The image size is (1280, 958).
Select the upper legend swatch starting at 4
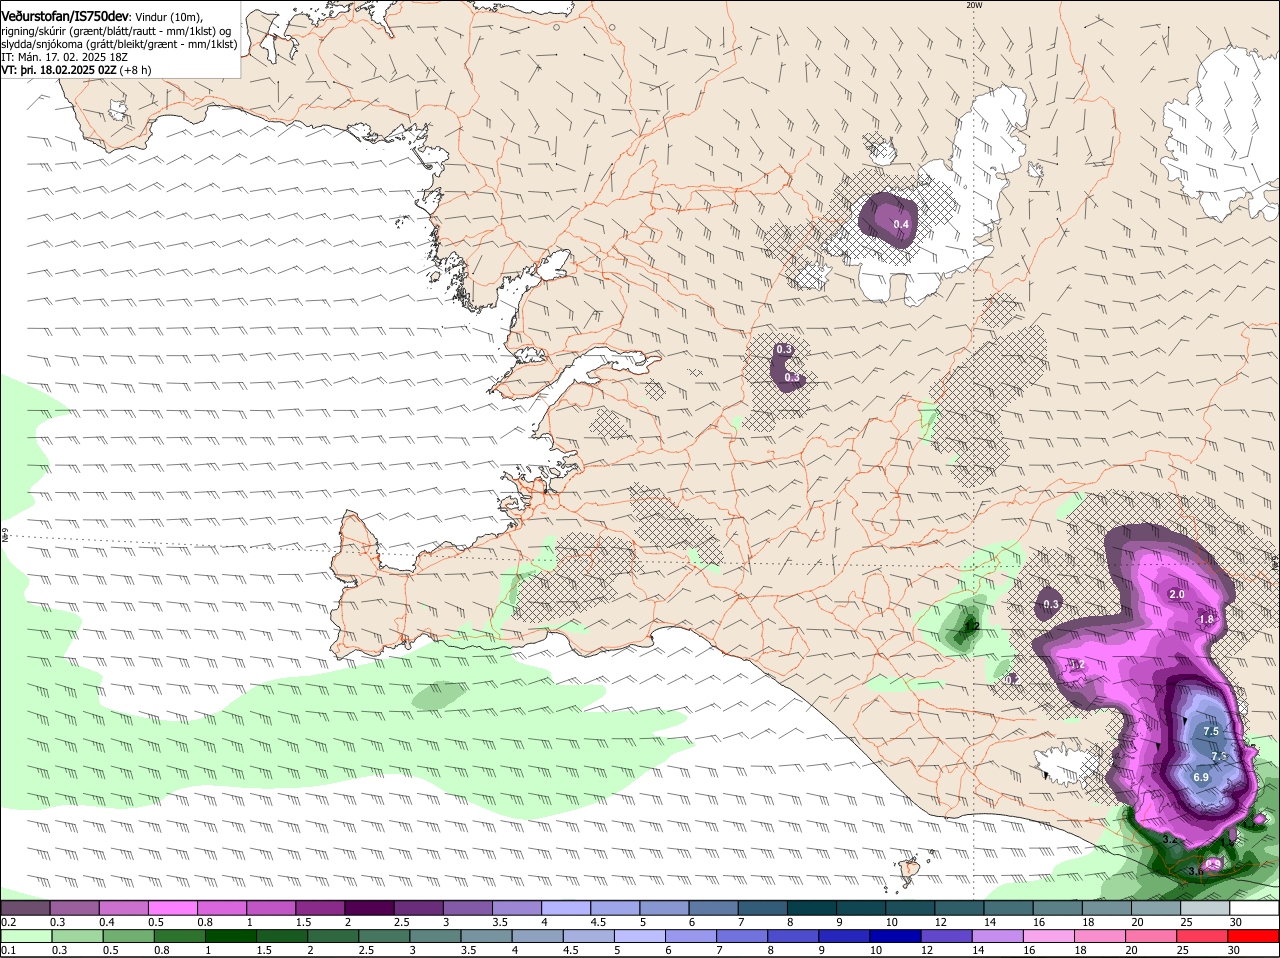click(x=566, y=907)
